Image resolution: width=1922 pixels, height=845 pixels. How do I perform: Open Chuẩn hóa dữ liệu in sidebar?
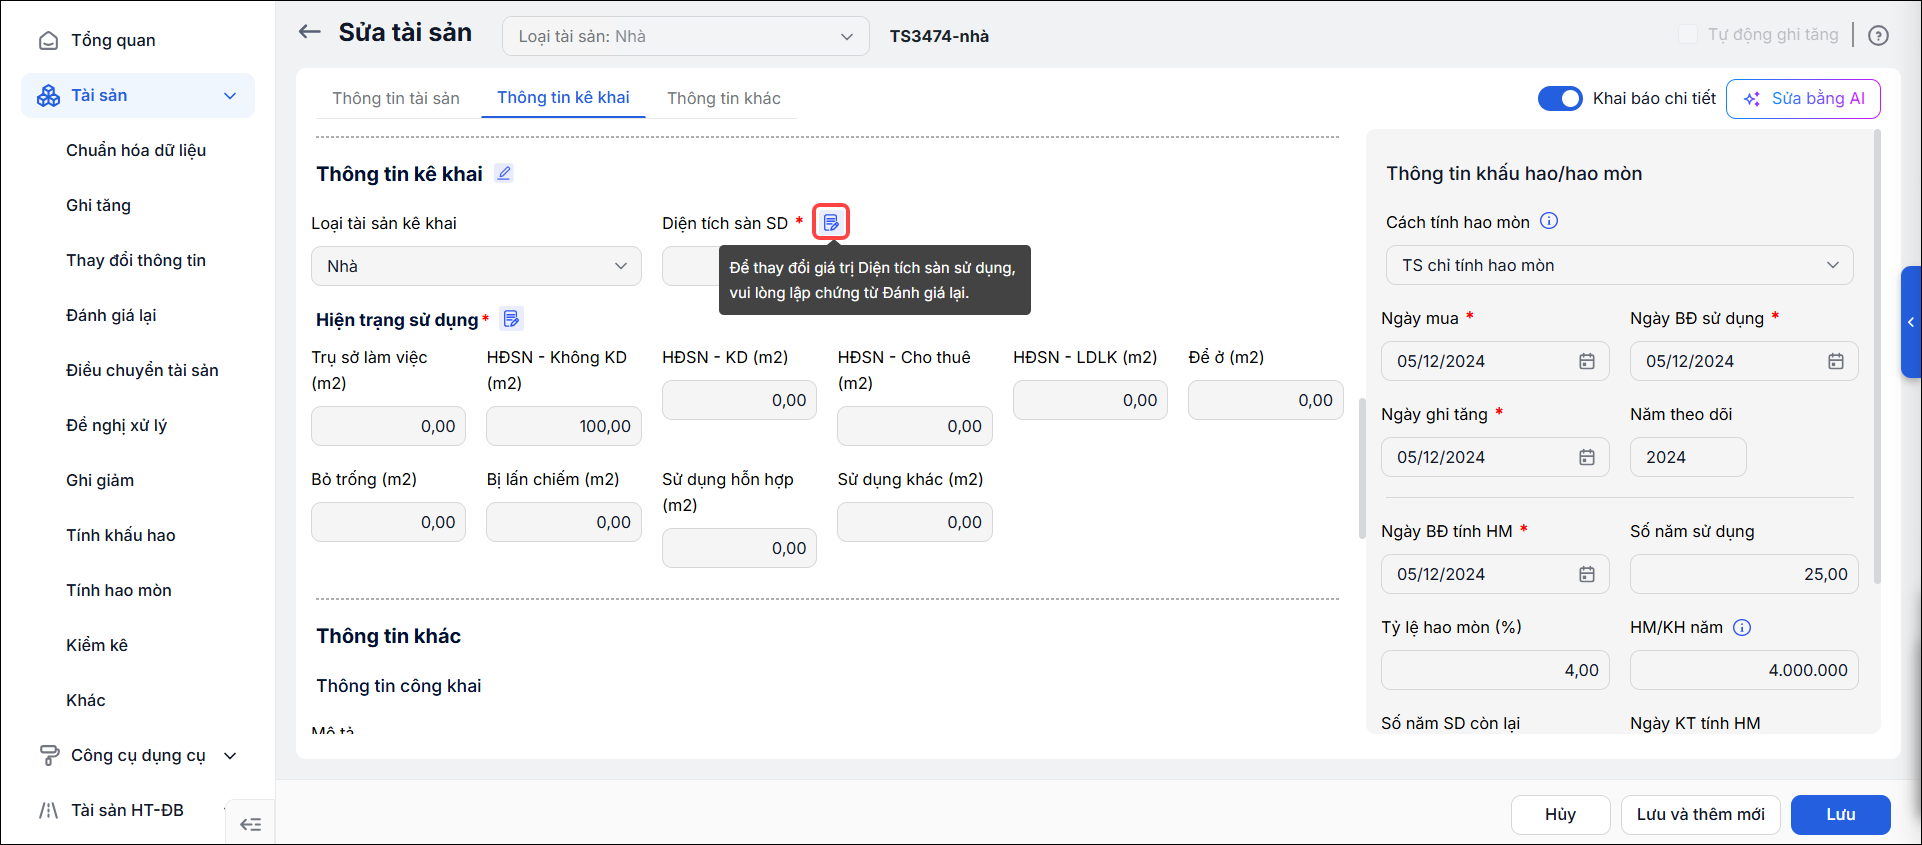[136, 150]
